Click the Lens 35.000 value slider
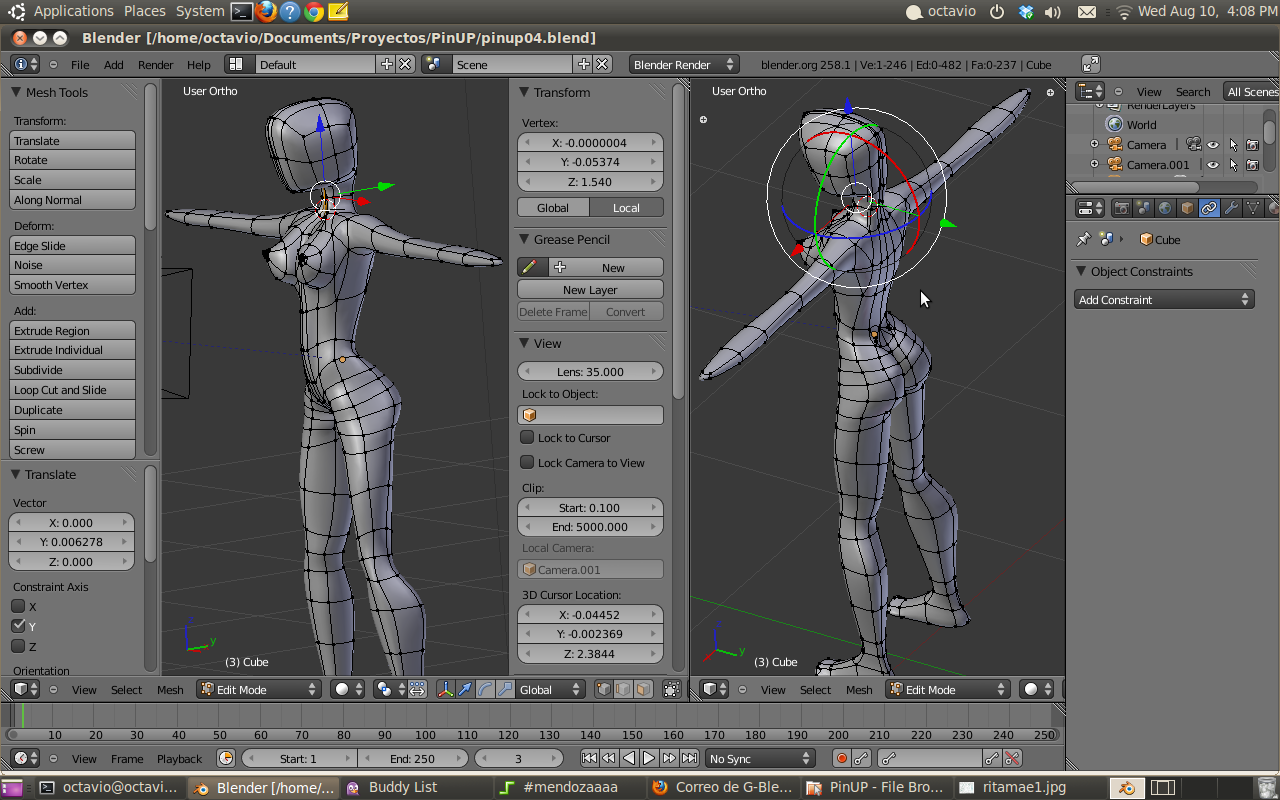Viewport: 1280px width, 800px height. pos(590,372)
